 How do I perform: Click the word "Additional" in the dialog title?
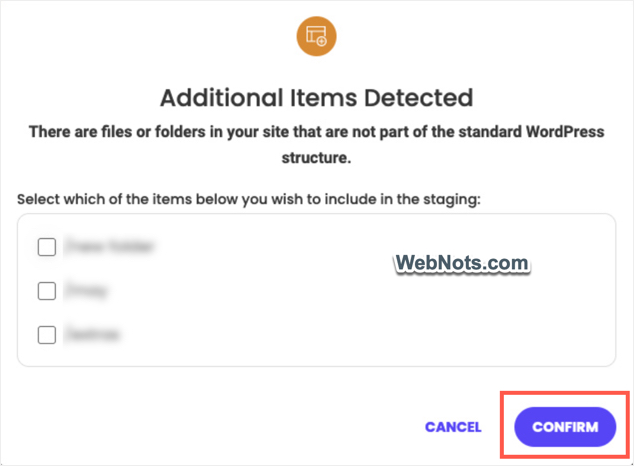pos(213,98)
